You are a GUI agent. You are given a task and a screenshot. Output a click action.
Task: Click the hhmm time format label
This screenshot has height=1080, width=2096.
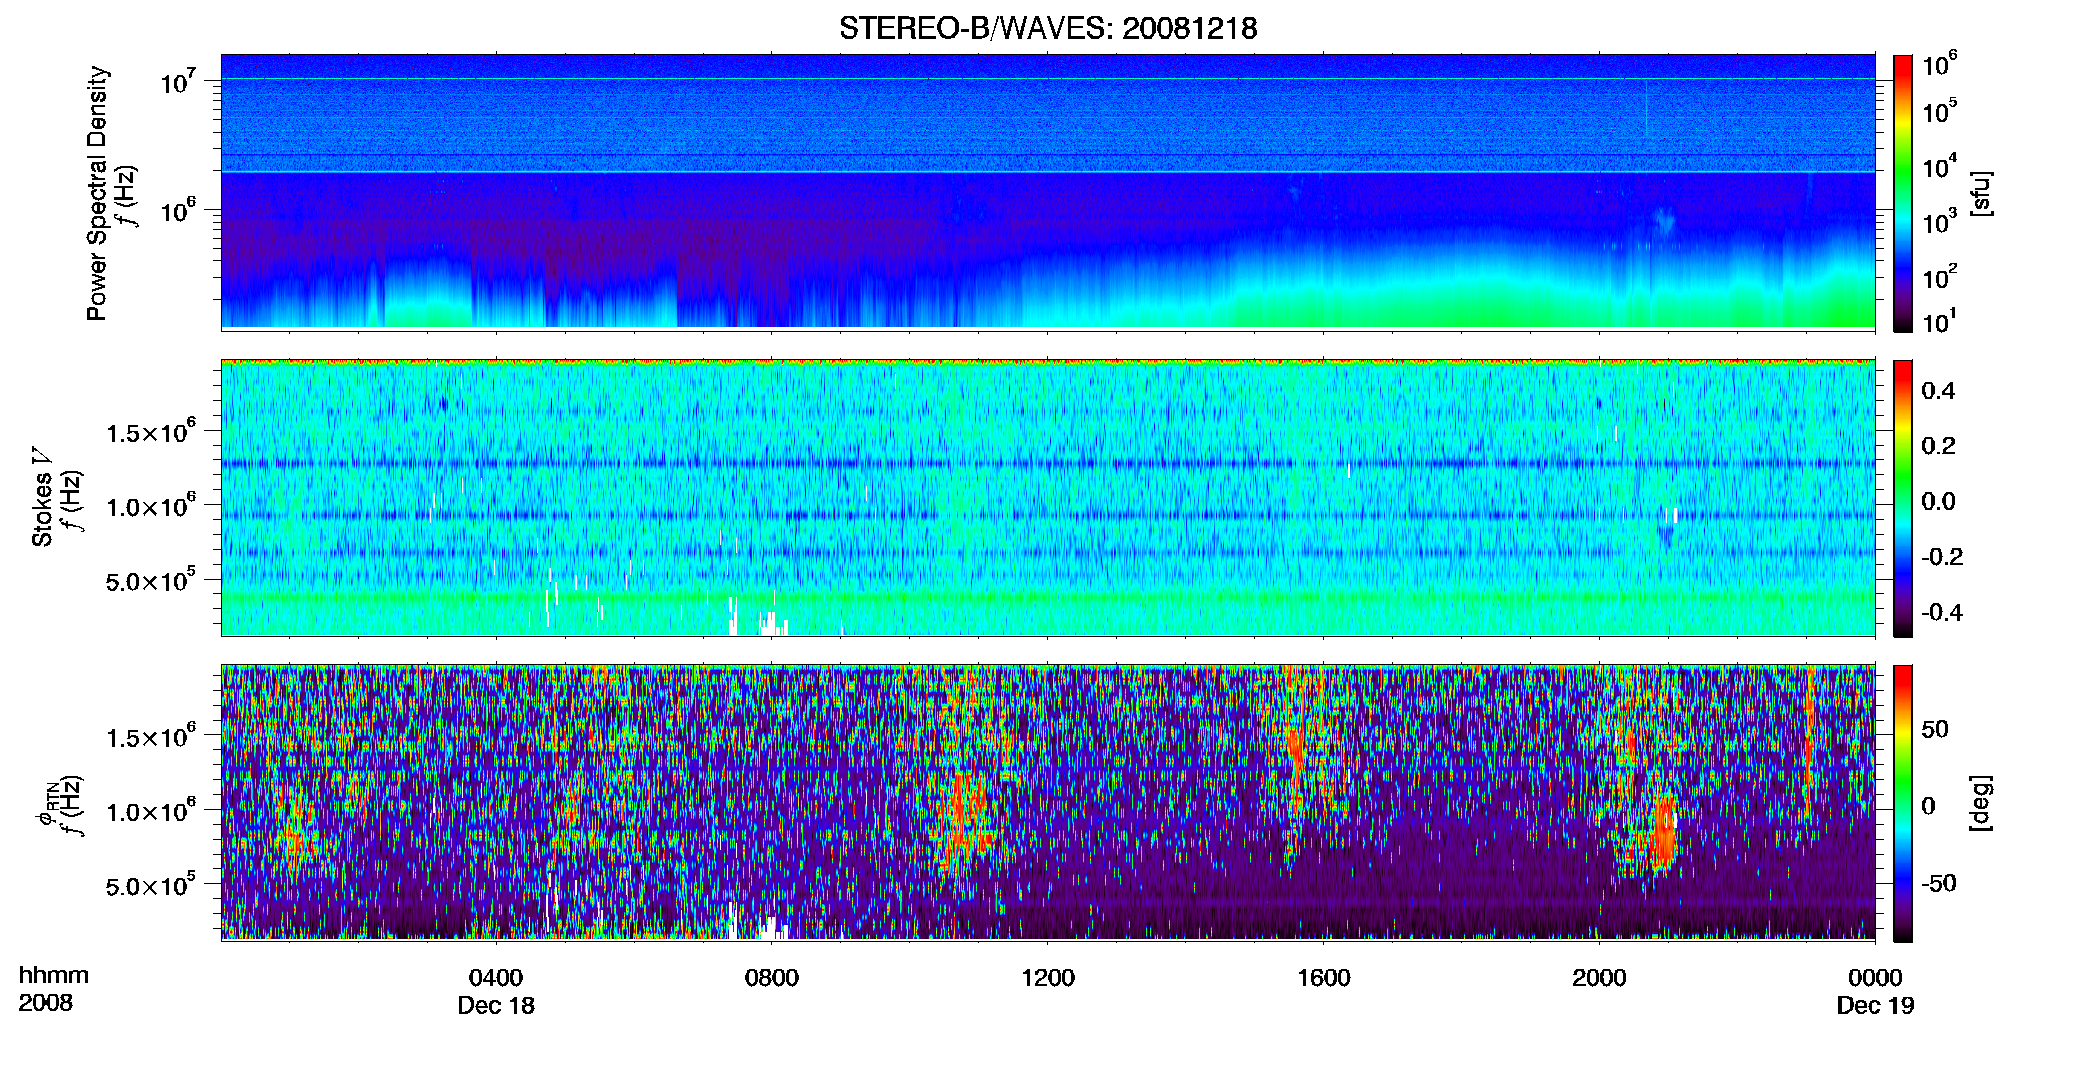[54, 975]
